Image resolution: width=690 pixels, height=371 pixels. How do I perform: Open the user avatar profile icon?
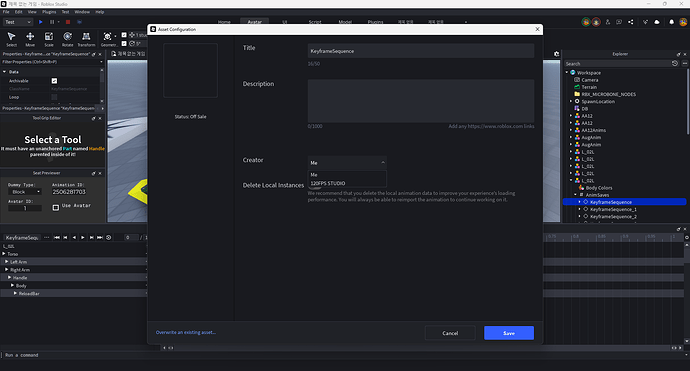click(683, 22)
